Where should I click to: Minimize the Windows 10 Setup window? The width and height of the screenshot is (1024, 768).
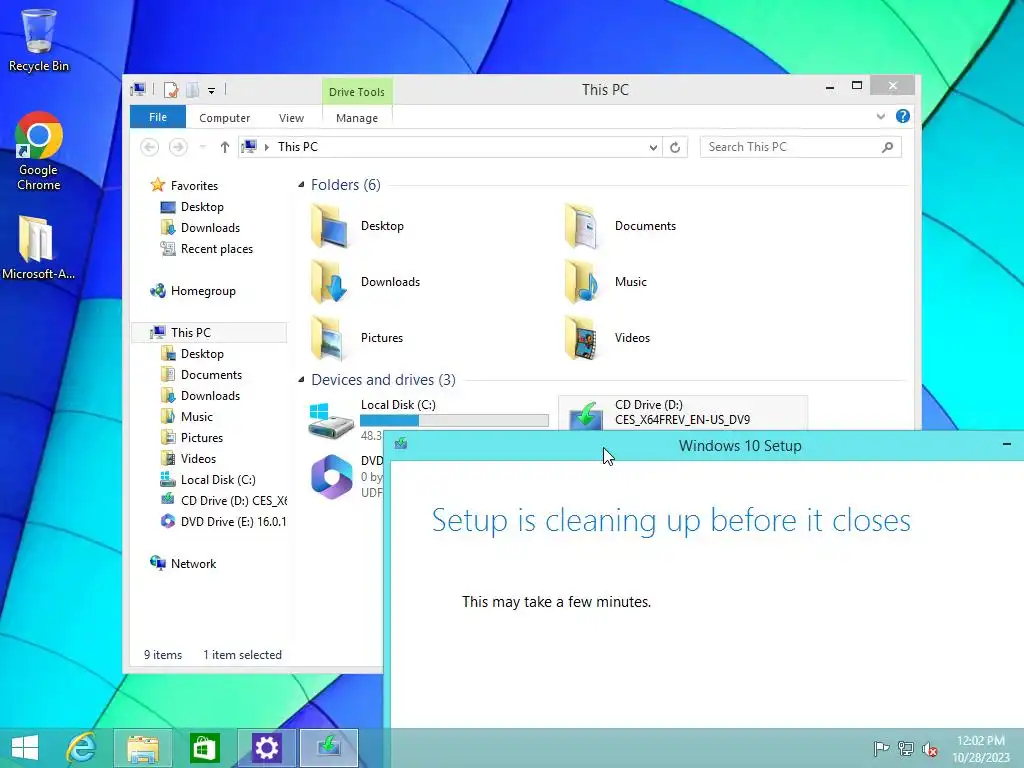[x=1006, y=445]
